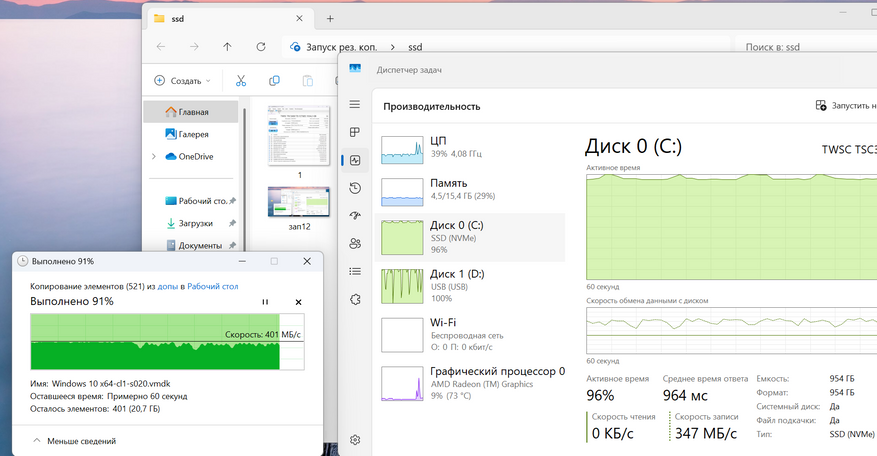
Task: Open Главная in Explorer navigation pane
Action: pos(191,112)
